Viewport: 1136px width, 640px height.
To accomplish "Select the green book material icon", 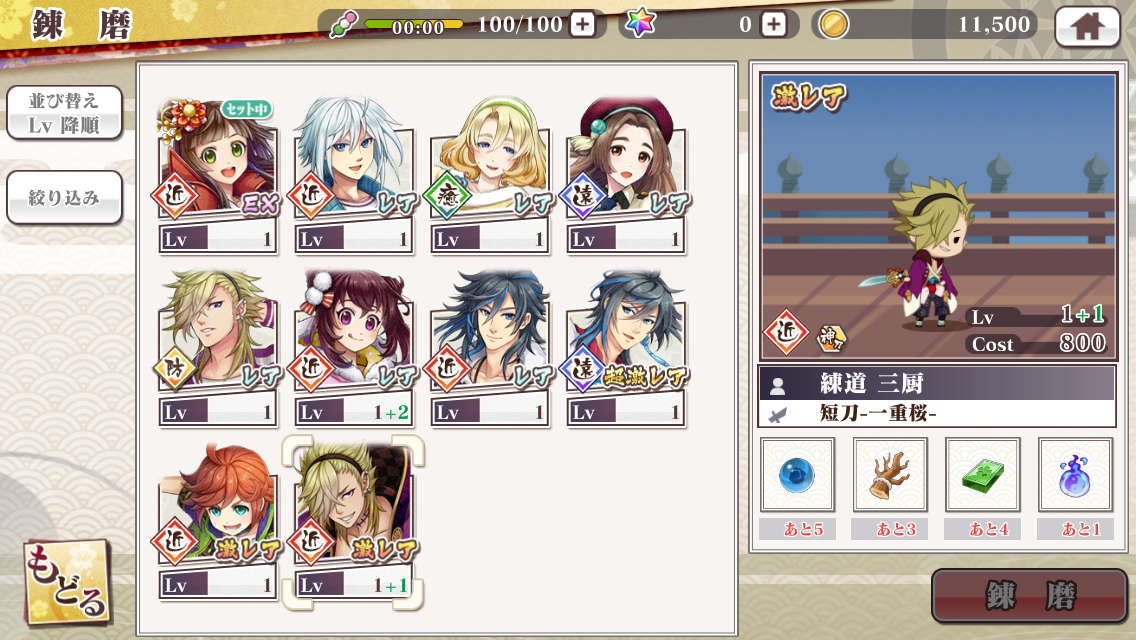I will click(982, 475).
